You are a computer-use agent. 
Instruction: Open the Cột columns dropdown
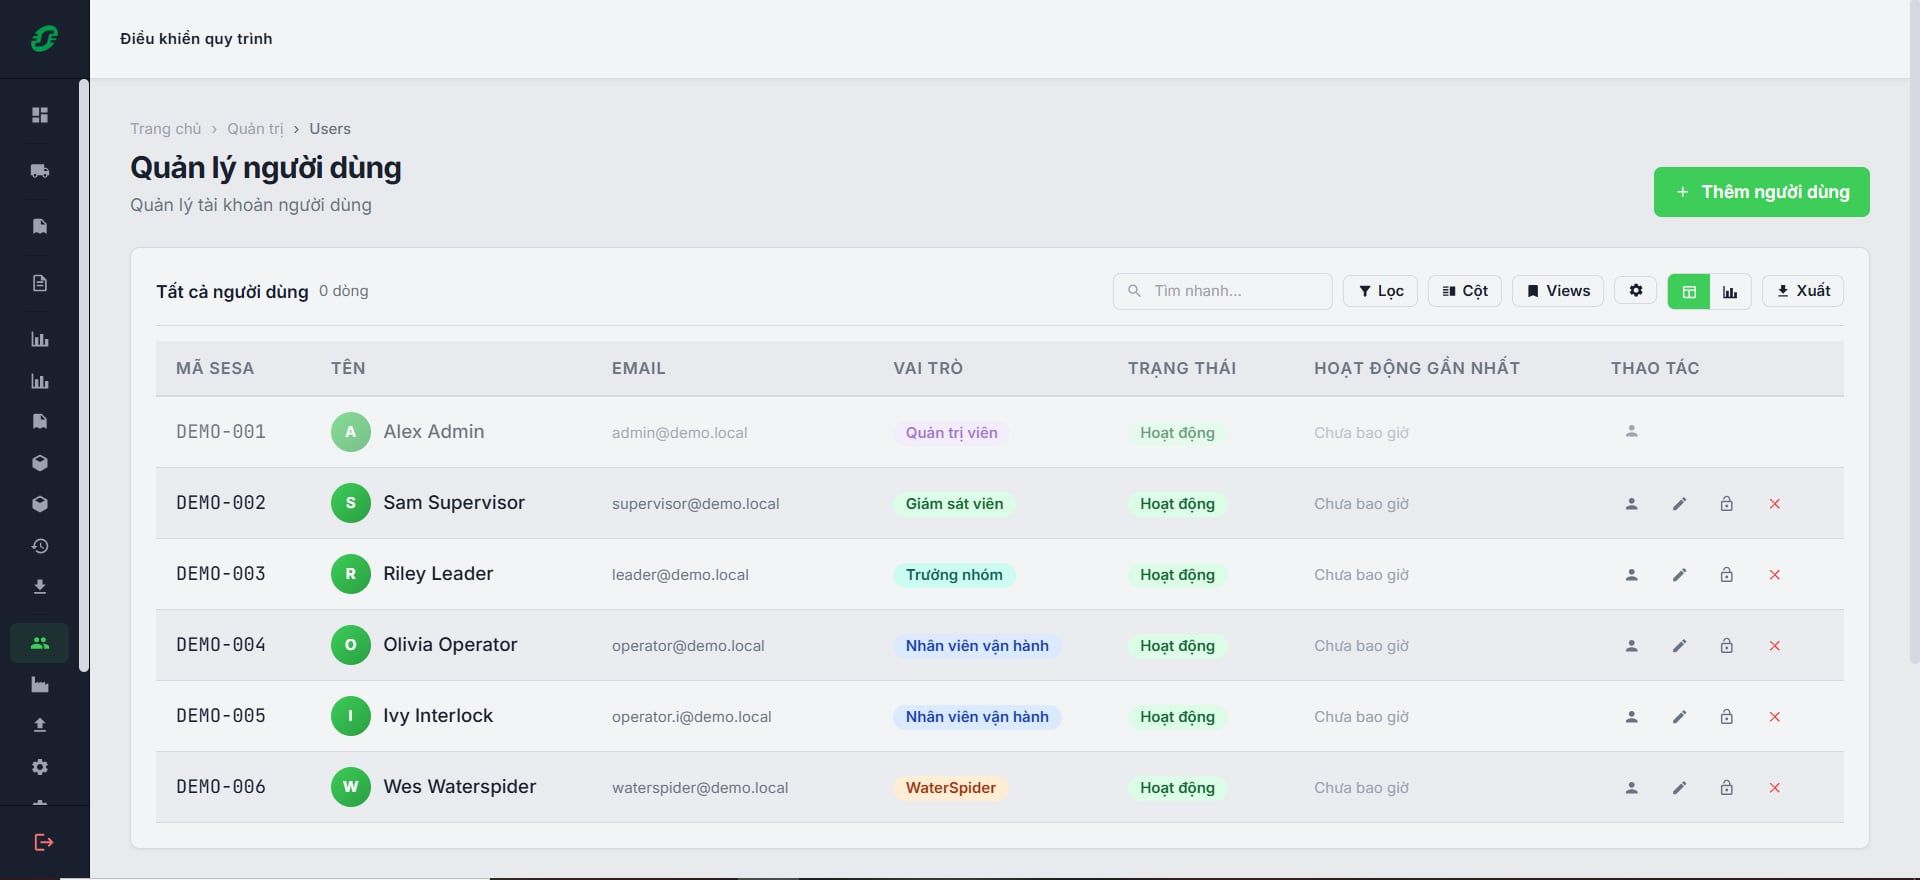pos(1465,291)
